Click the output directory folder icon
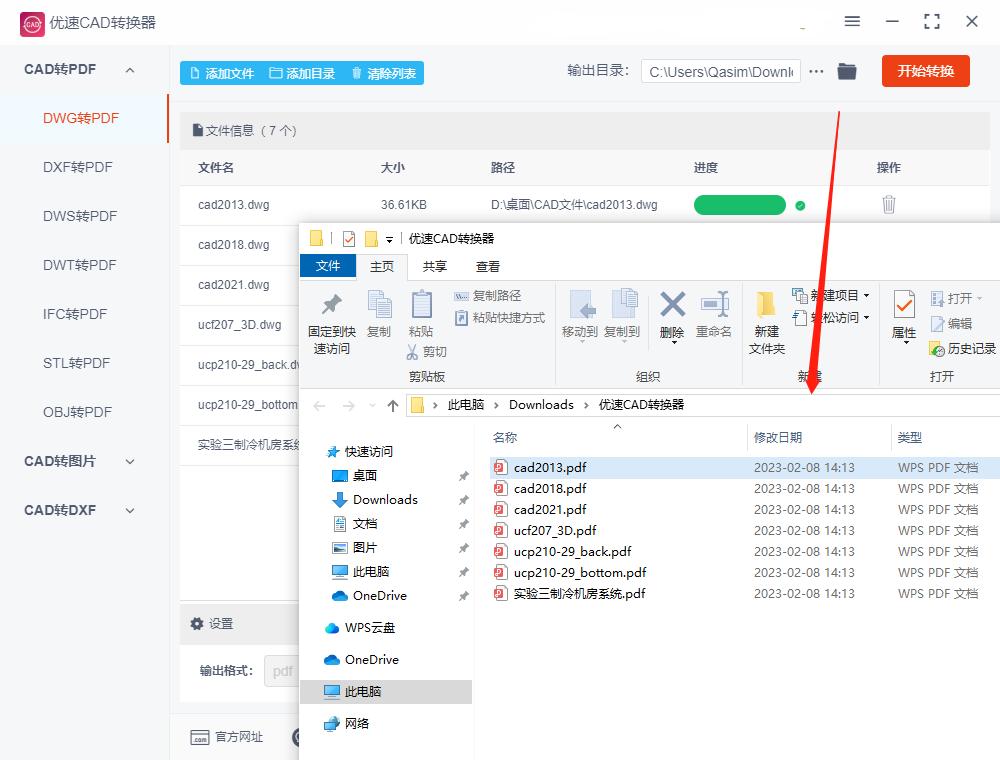Screen dimensions: 1000x760 tap(847, 71)
